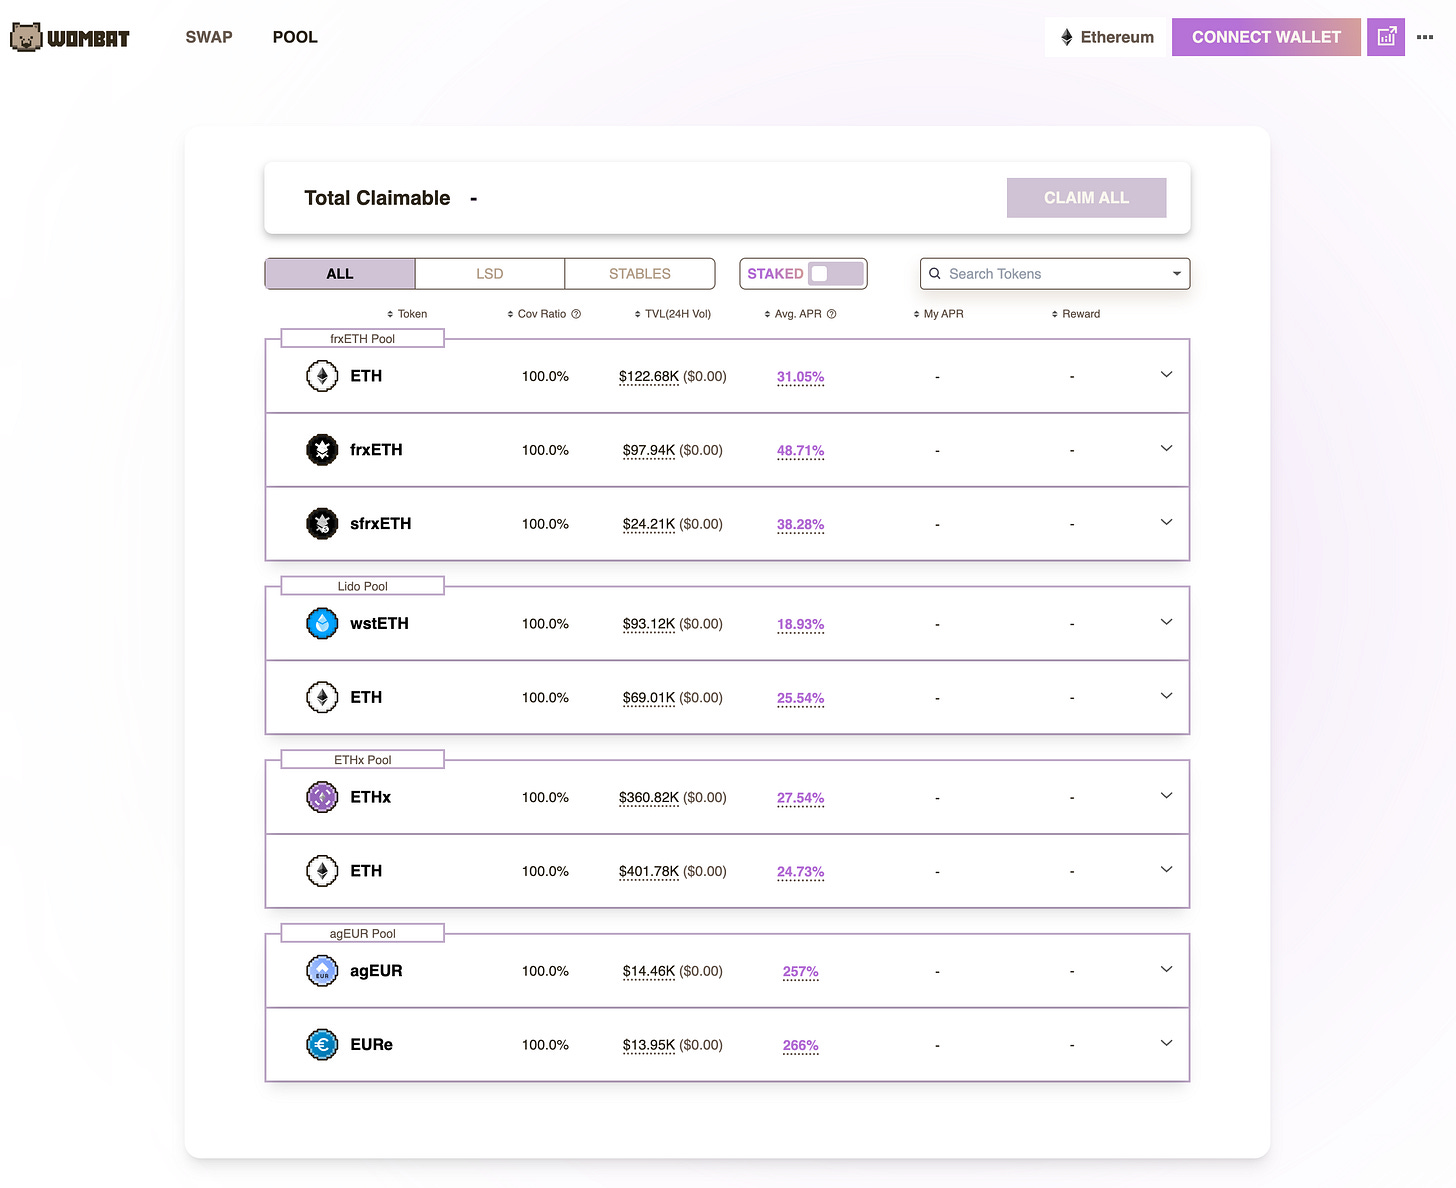The height and width of the screenshot is (1188, 1456).
Task: Click the Lido Pool label
Action: [362, 586]
